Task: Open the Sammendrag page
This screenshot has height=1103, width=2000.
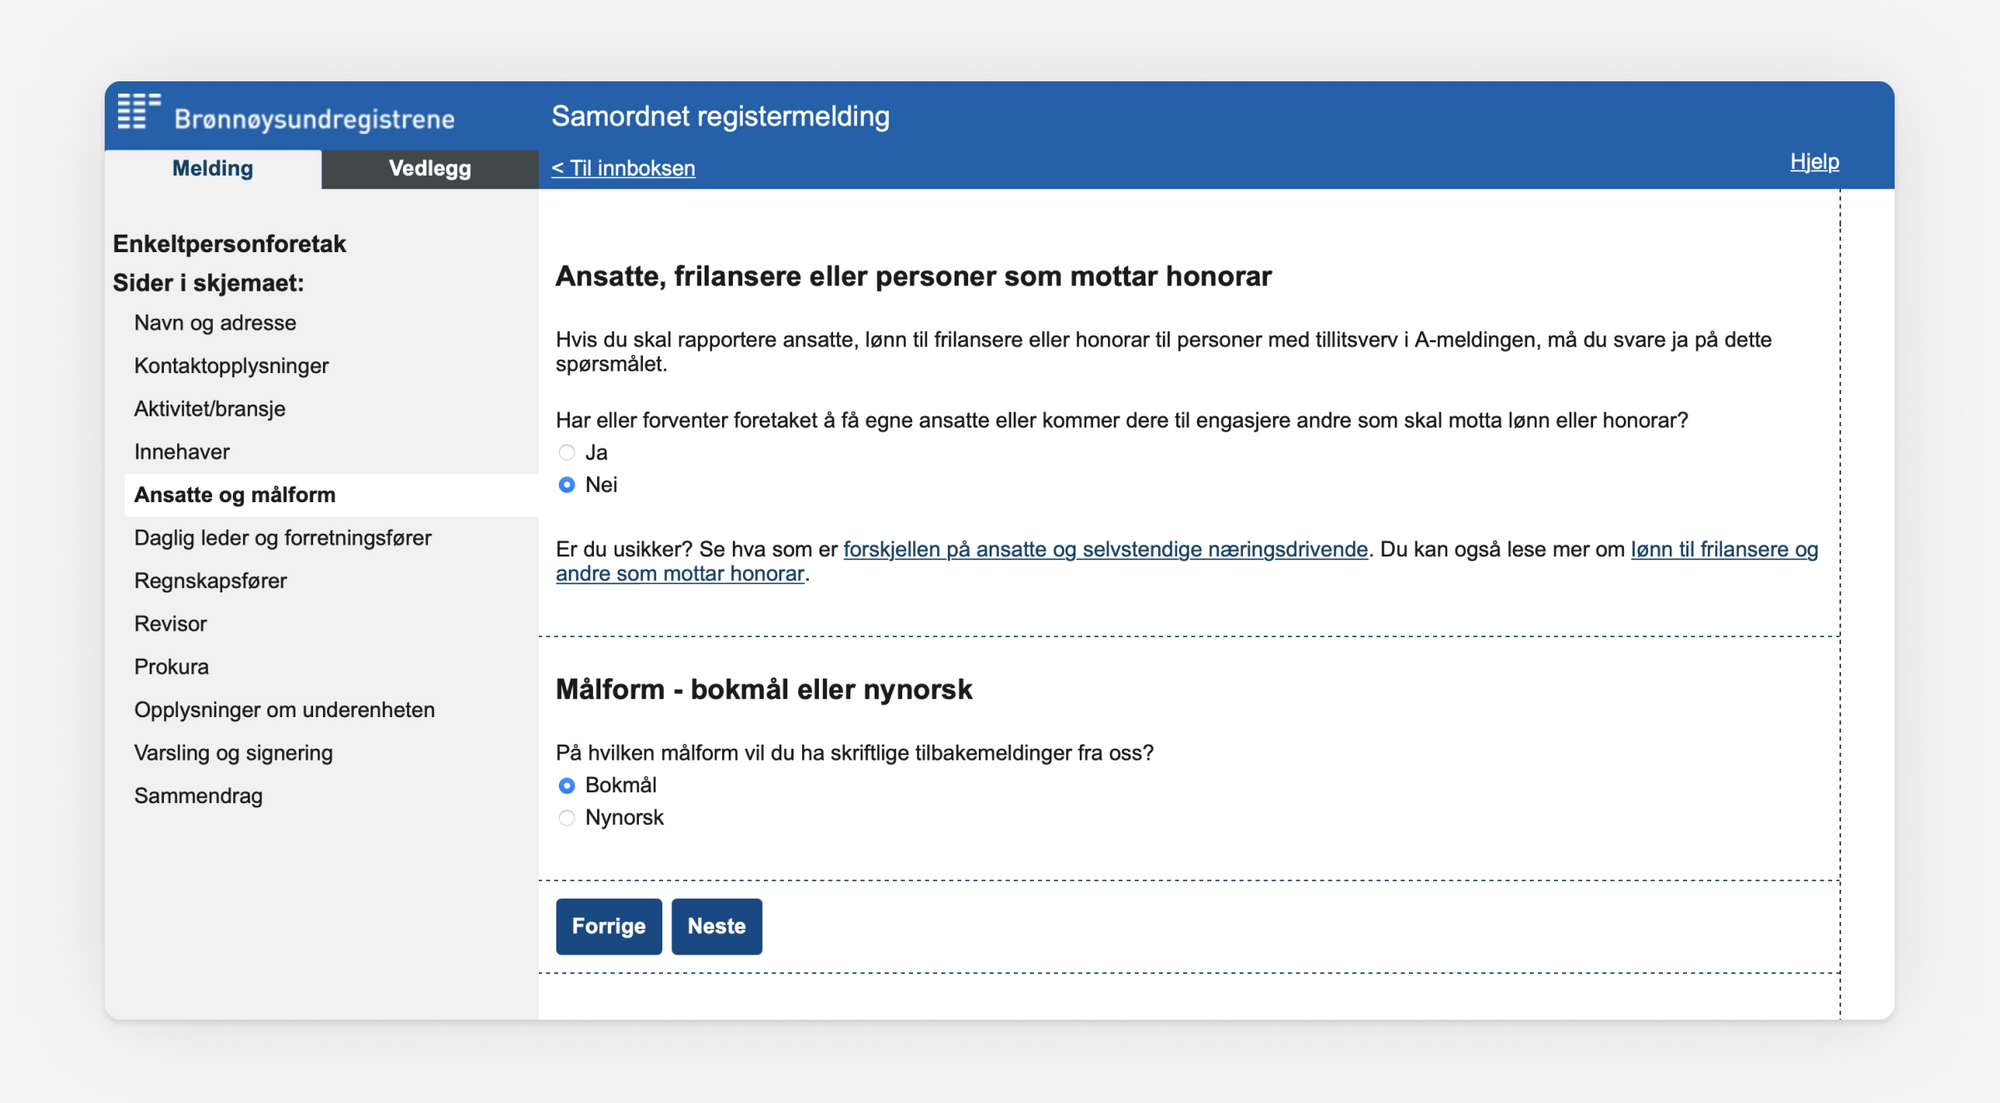Action: pos(198,795)
